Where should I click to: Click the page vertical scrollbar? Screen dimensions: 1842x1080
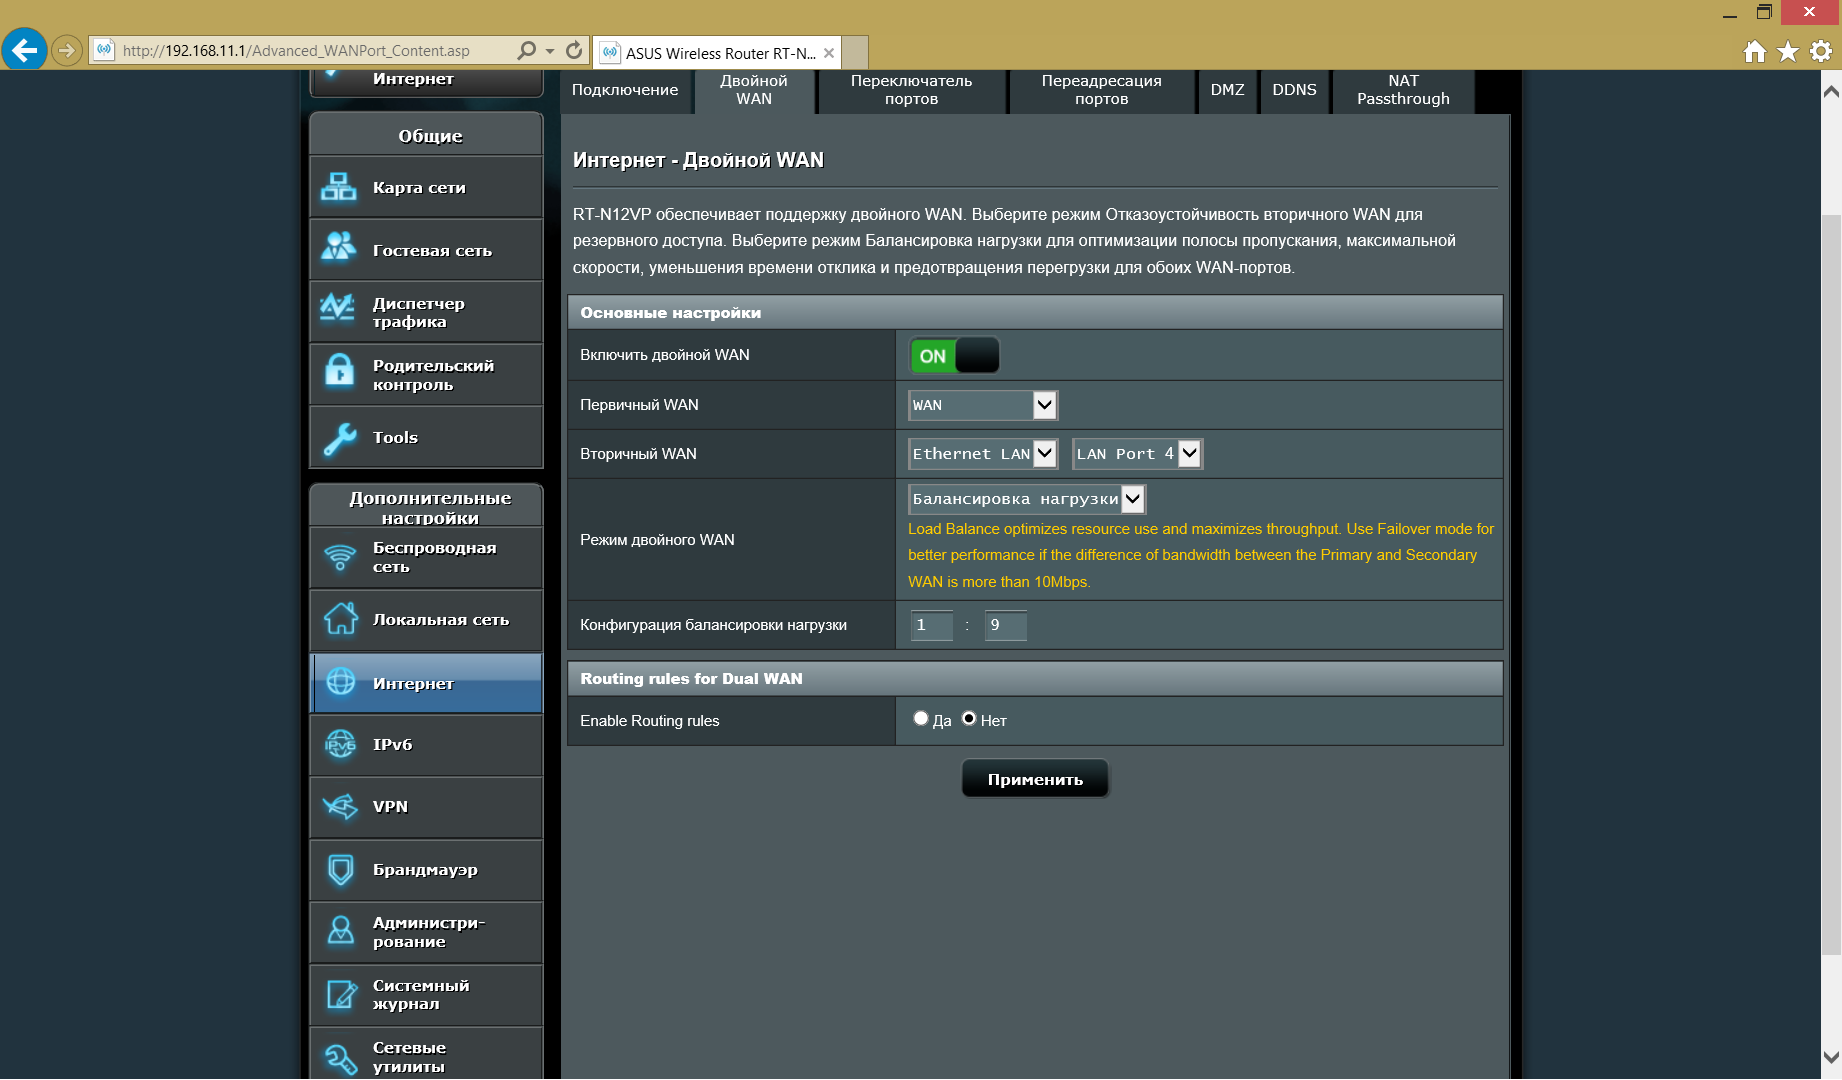(x=1831, y=580)
